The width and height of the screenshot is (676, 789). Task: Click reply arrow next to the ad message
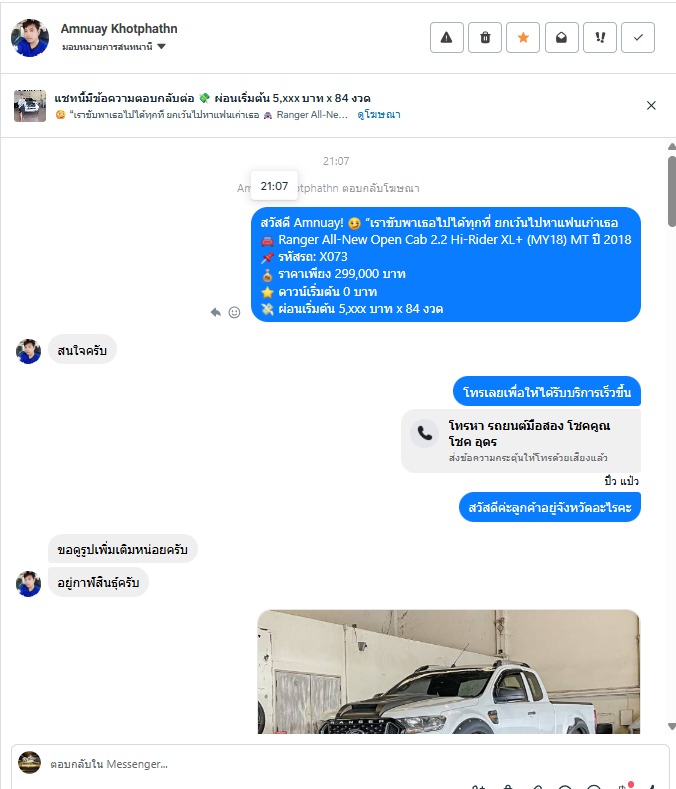tap(216, 312)
